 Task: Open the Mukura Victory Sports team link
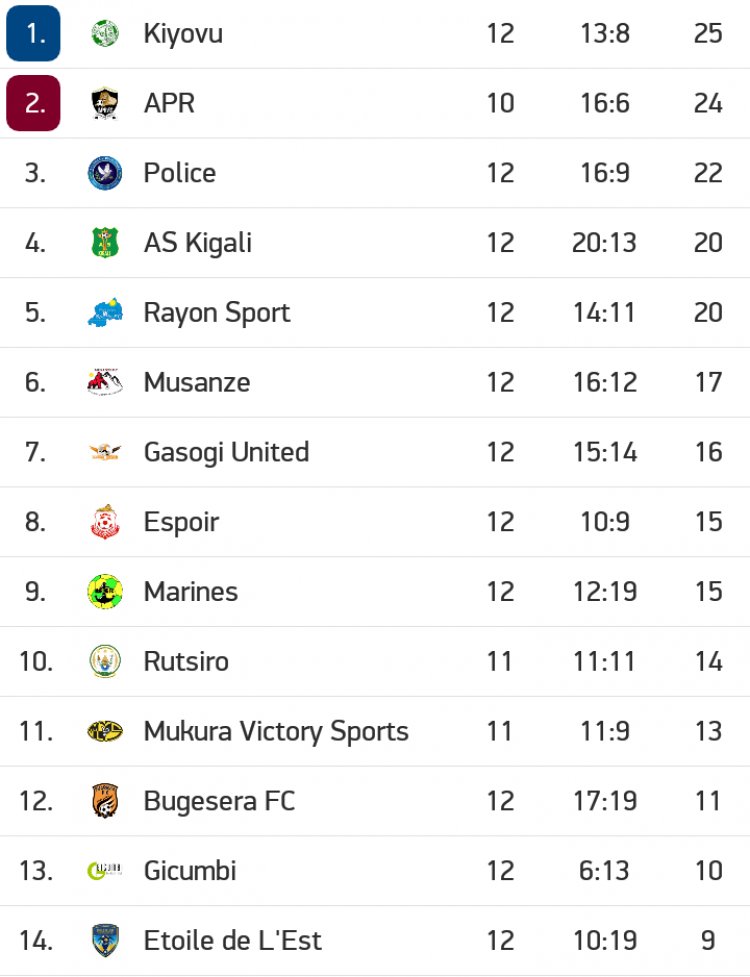tap(276, 731)
